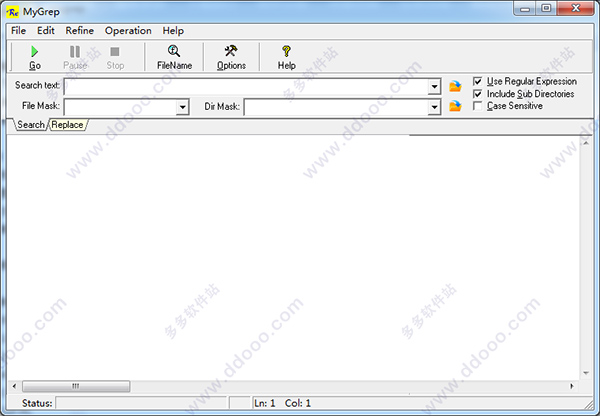Click the horizontal scrollbar right arrow
This screenshot has width=600, height=416.
[x=572, y=386]
